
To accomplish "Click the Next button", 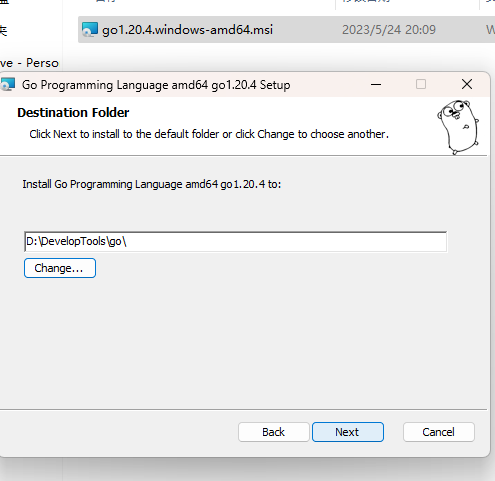I will [x=348, y=432].
